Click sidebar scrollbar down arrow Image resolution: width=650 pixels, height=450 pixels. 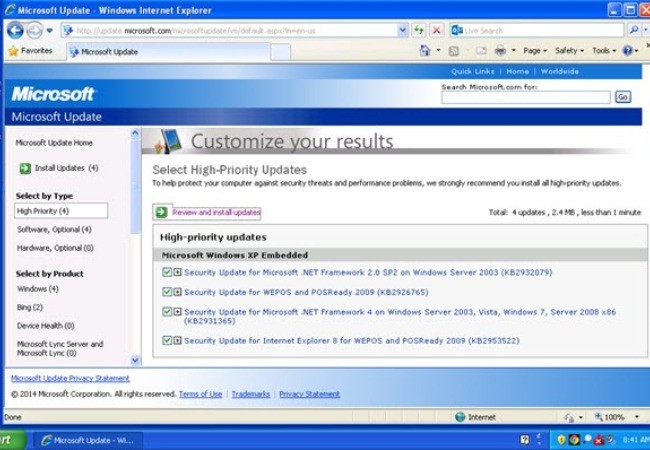point(135,360)
